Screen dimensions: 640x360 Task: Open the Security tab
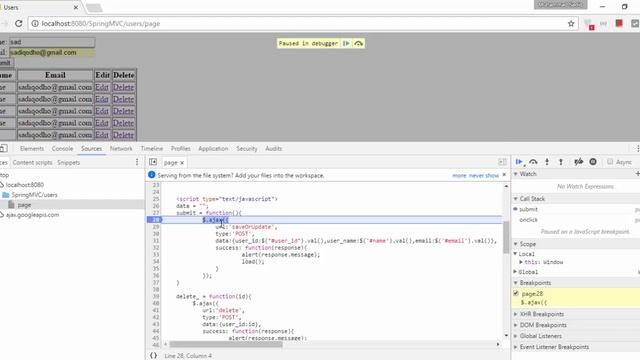pos(247,149)
